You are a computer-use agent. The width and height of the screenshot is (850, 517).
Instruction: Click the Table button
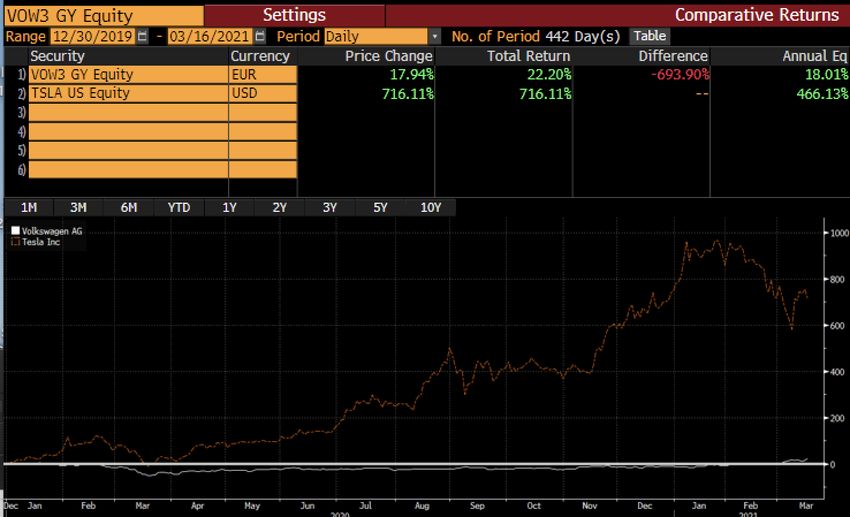(649, 36)
